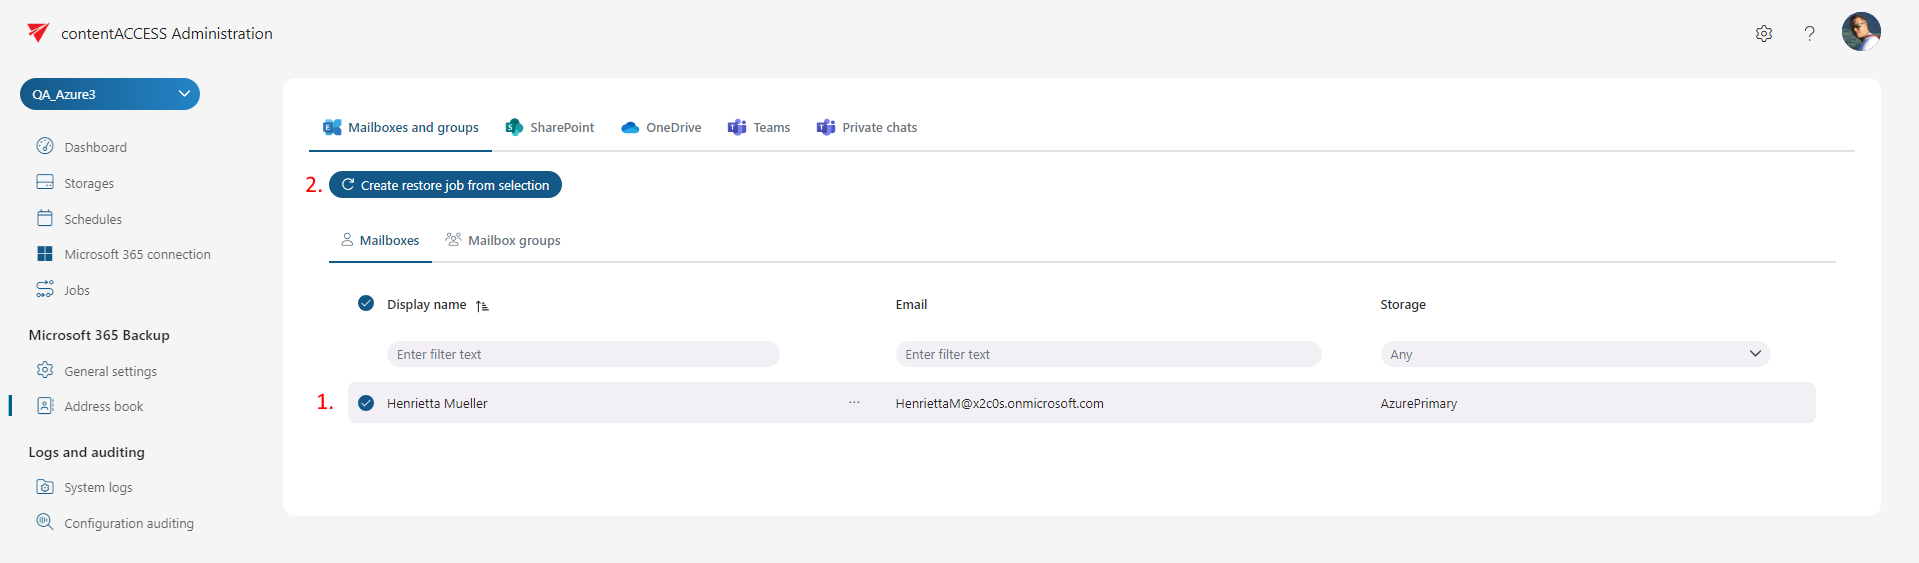Click the Storage column header

pos(1403,304)
